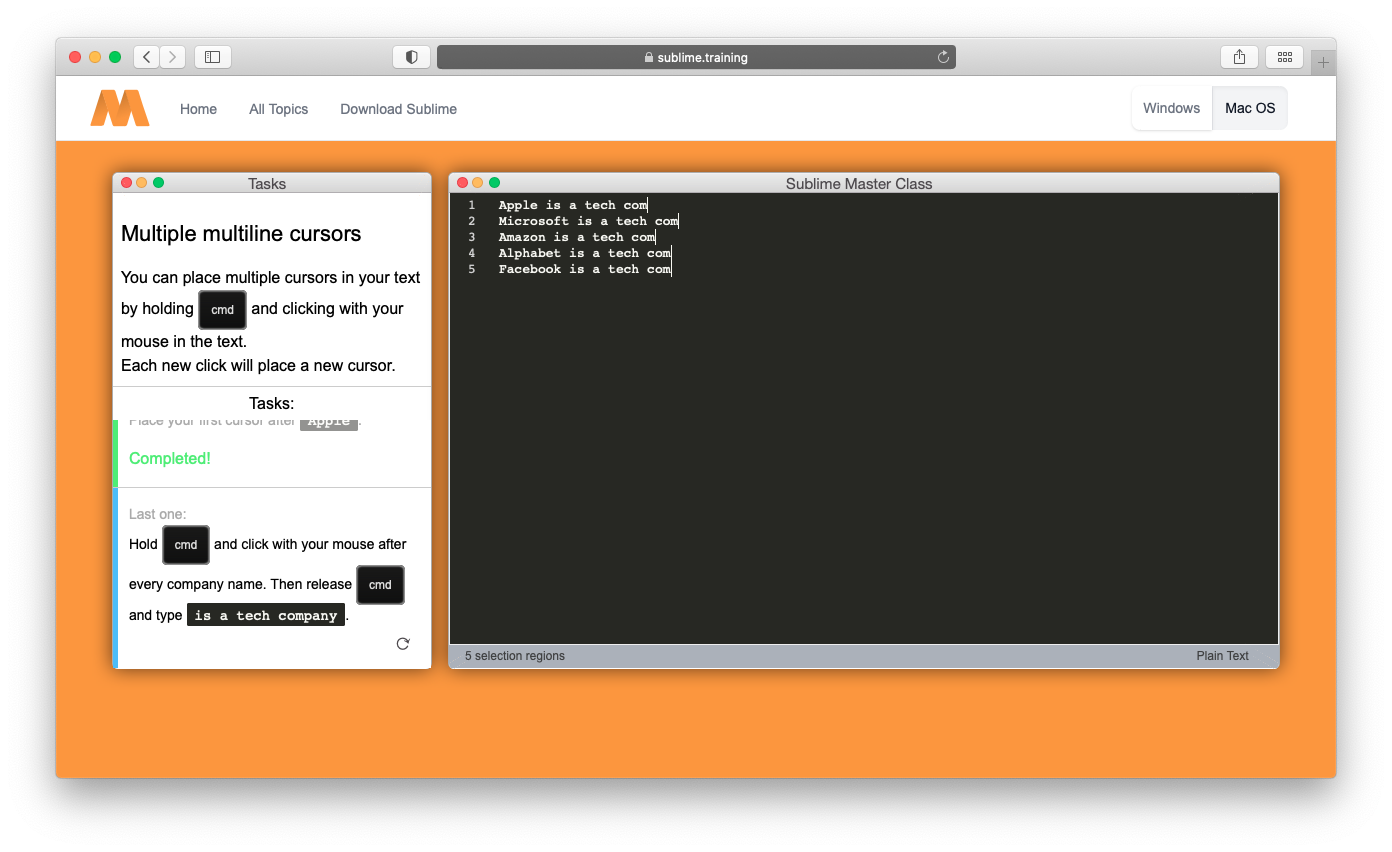Open the Privacy Report shield icon
The height and width of the screenshot is (852, 1392).
point(411,57)
